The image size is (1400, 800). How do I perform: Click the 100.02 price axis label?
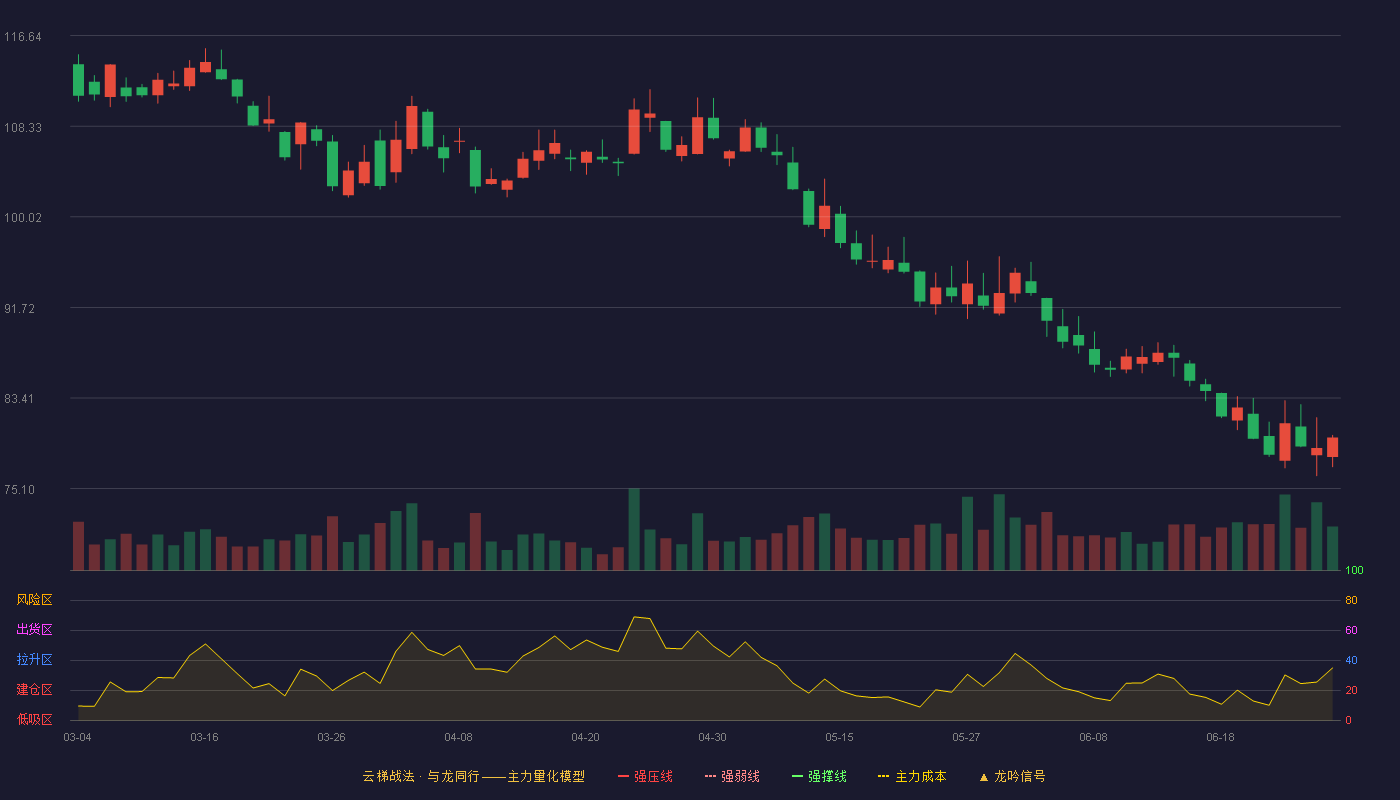tap(23, 218)
